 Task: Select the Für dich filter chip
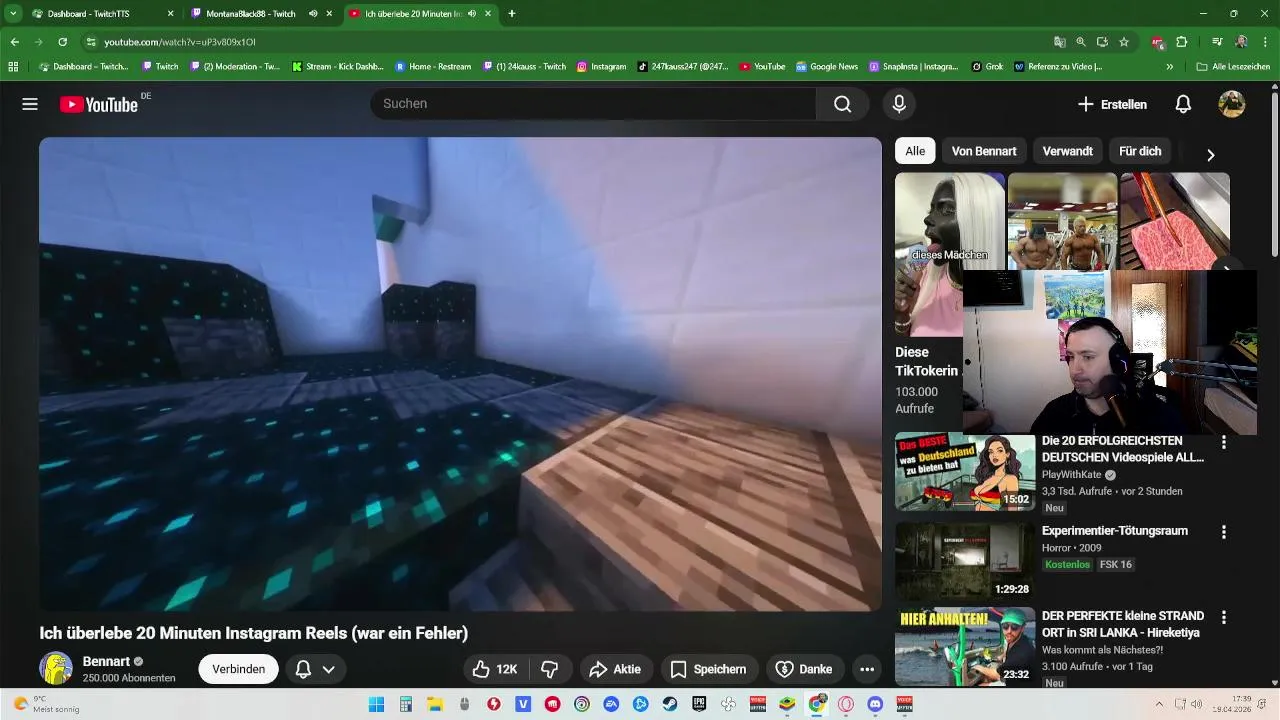pos(1140,151)
